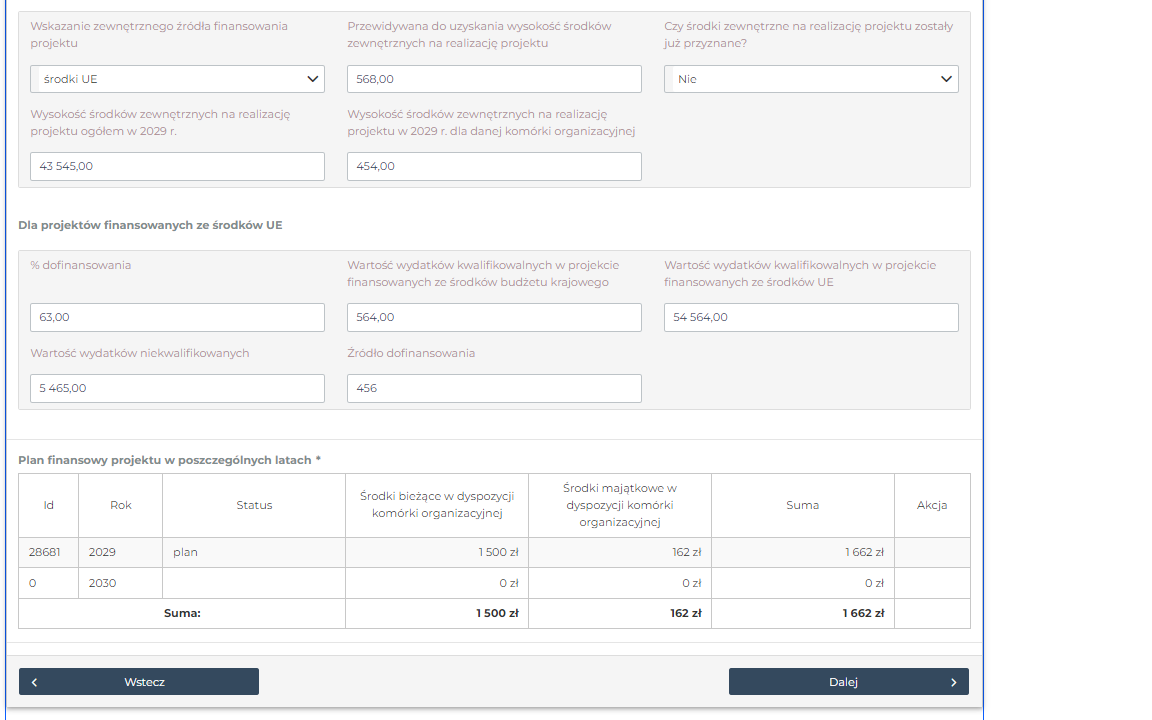Viewport: 1152px width, 720px height.
Task: Click the non-eligible expenses field 5 465,00
Action: [x=177, y=388]
